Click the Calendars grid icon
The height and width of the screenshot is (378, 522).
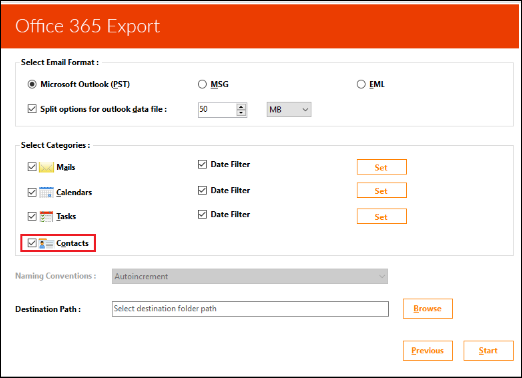point(46,192)
